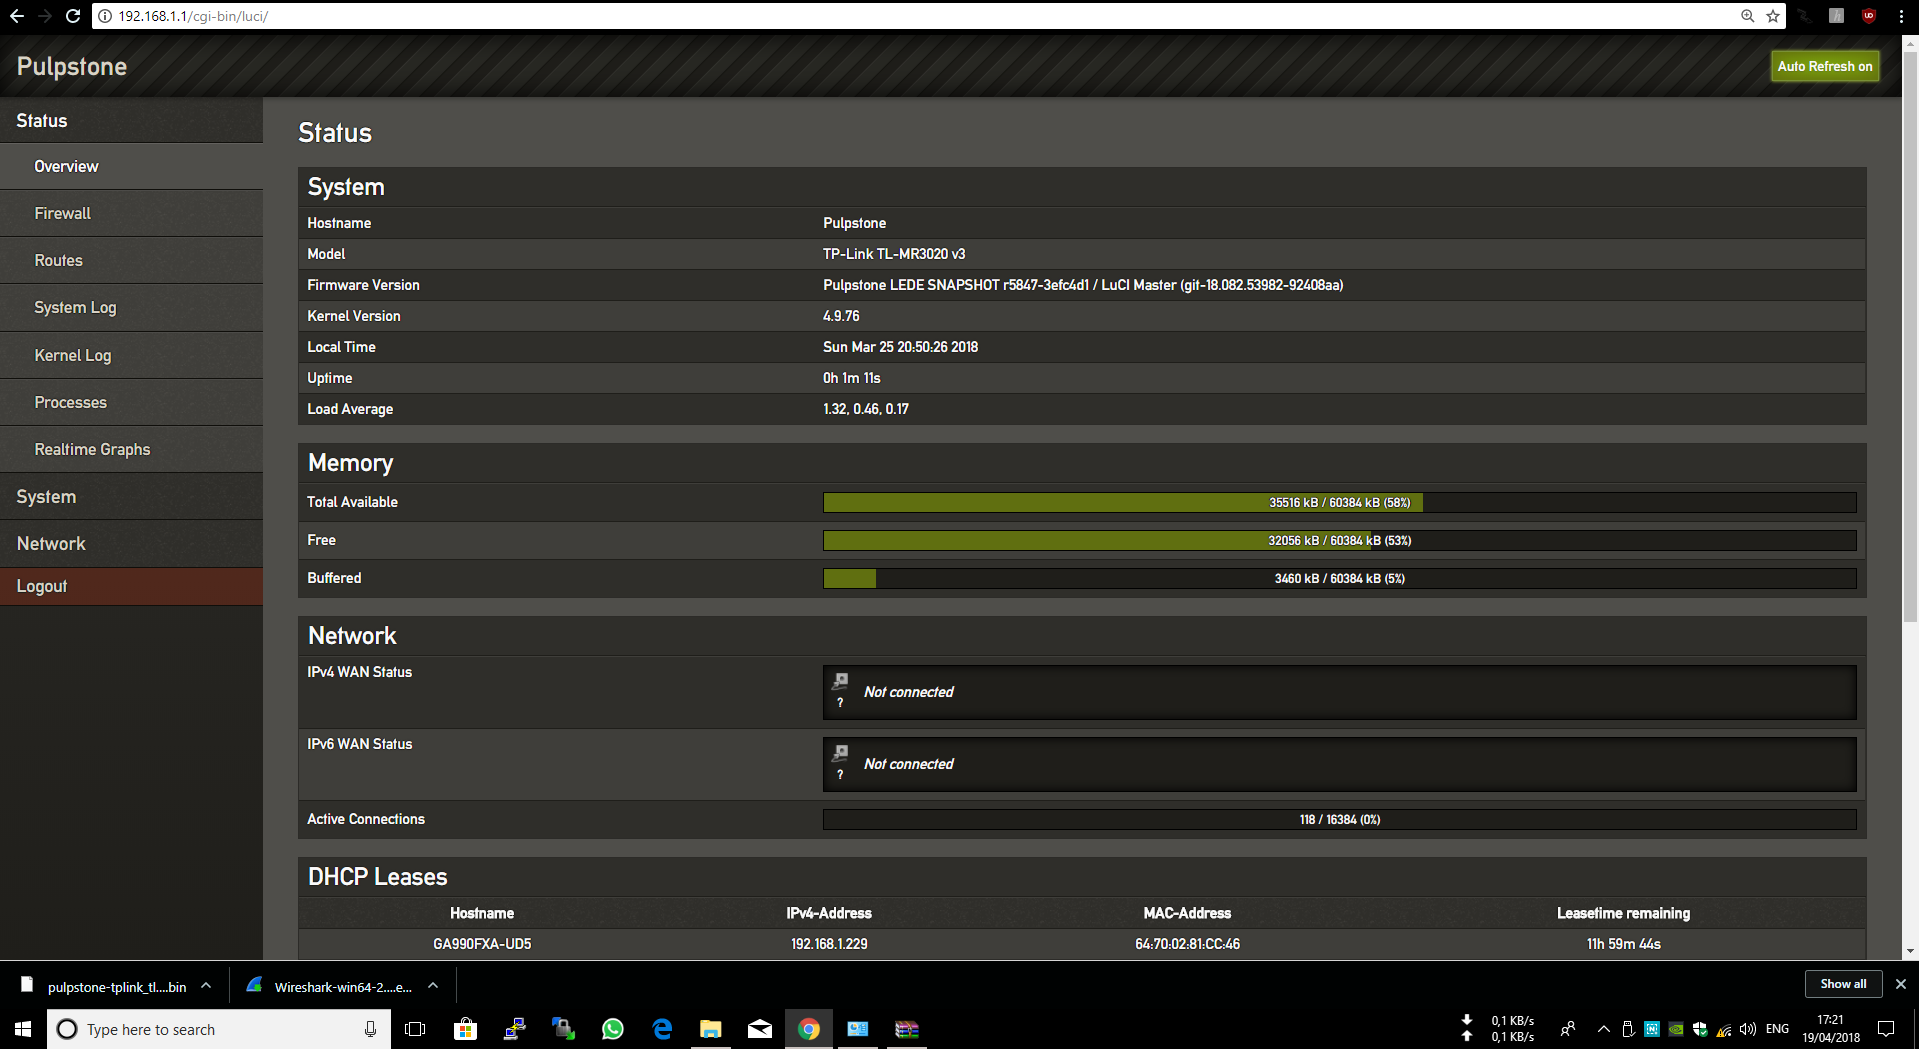Screen dimensions: 1919x1049
Task: Open the Firewall status page
Action: (131, 213)
